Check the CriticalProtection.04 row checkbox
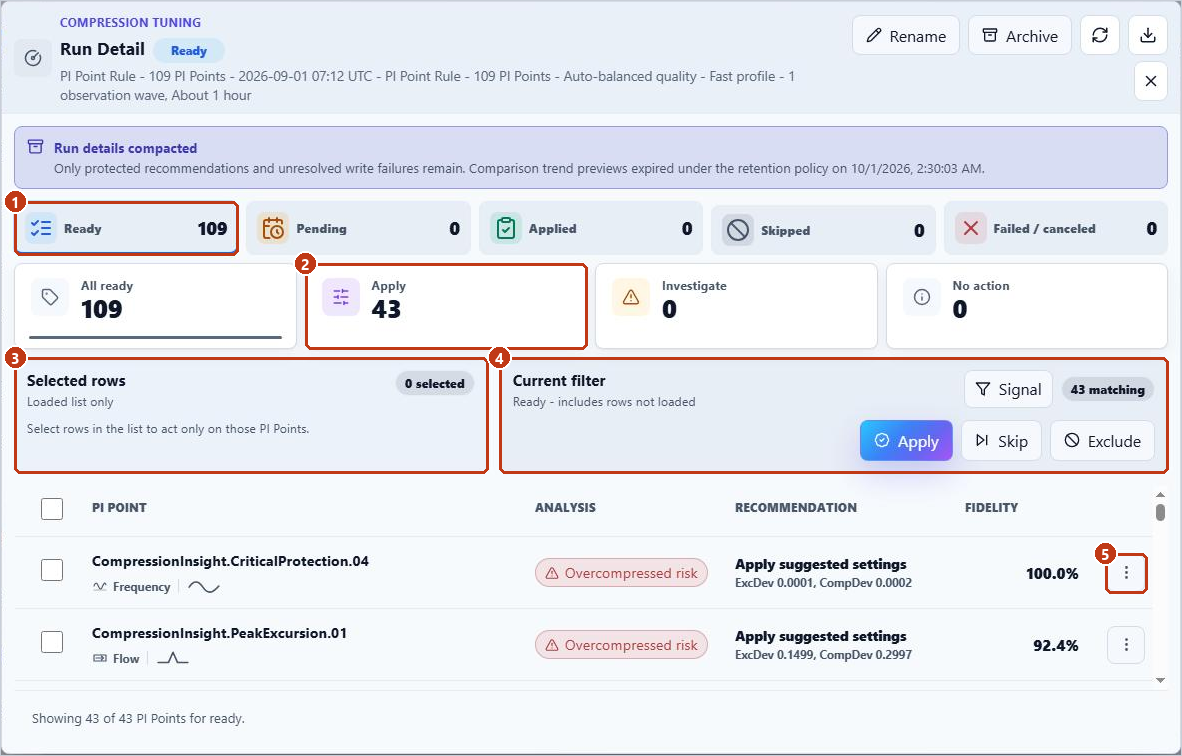Image resolution: width=1182 pixels, height=756 pixels. click(52, 570)
